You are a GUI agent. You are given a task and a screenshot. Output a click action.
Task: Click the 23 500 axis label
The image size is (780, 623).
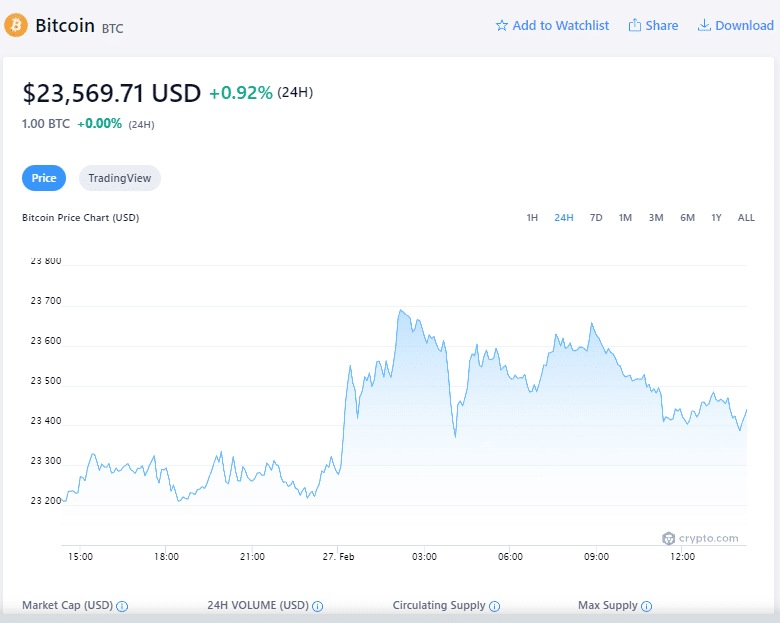tap(46, 381)
